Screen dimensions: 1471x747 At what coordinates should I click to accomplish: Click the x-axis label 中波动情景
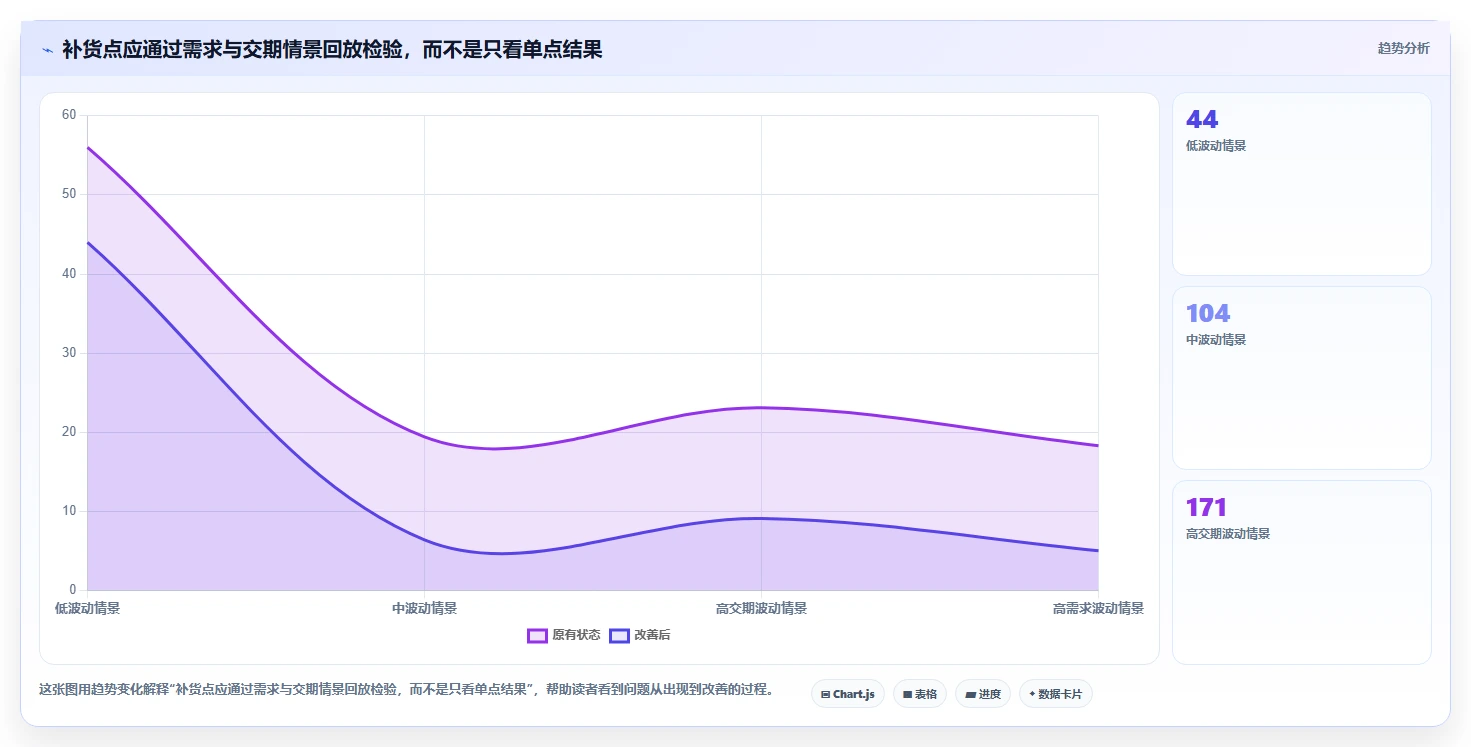coord(424,608)
